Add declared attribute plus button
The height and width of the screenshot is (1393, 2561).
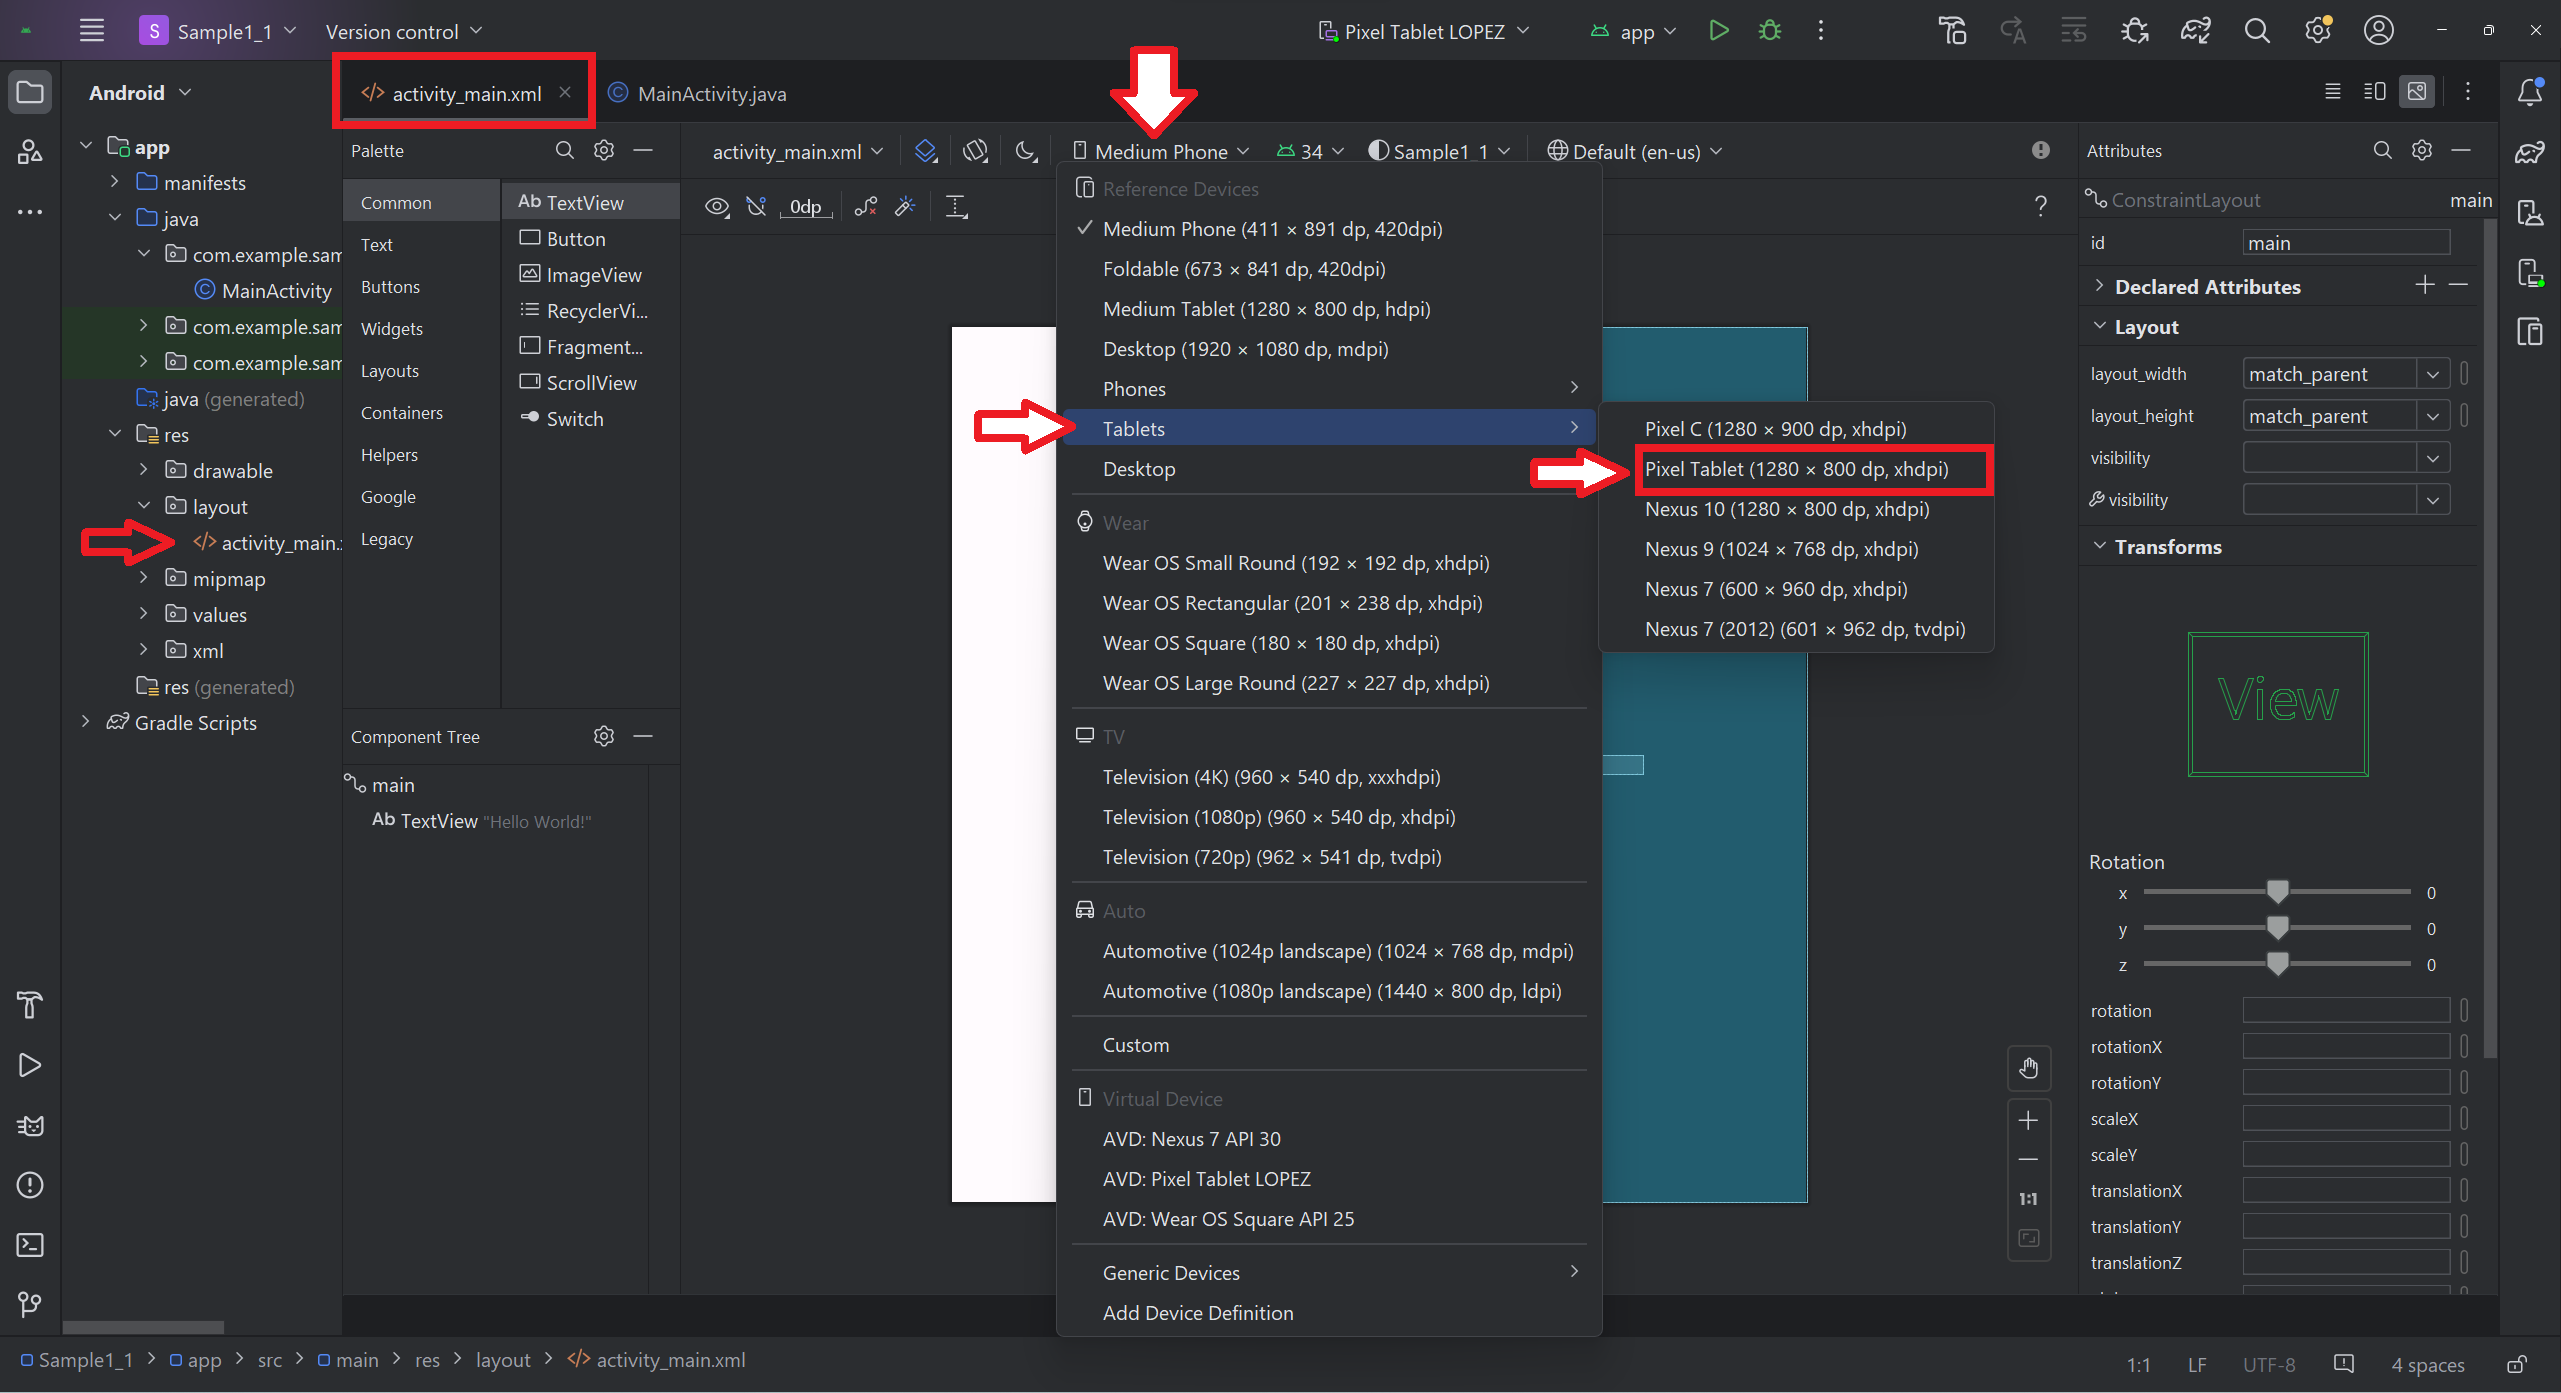(x=2425, y=285)
